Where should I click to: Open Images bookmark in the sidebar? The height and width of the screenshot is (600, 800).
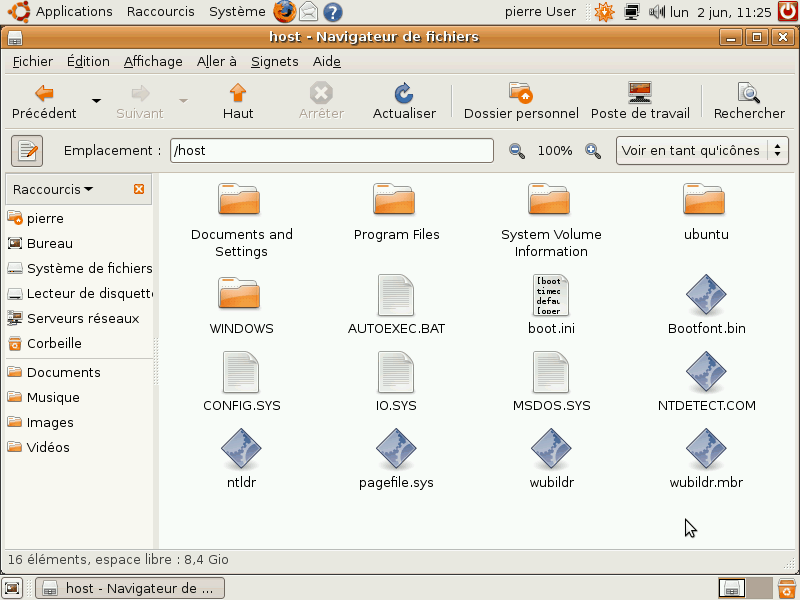[x=79, y=422]
